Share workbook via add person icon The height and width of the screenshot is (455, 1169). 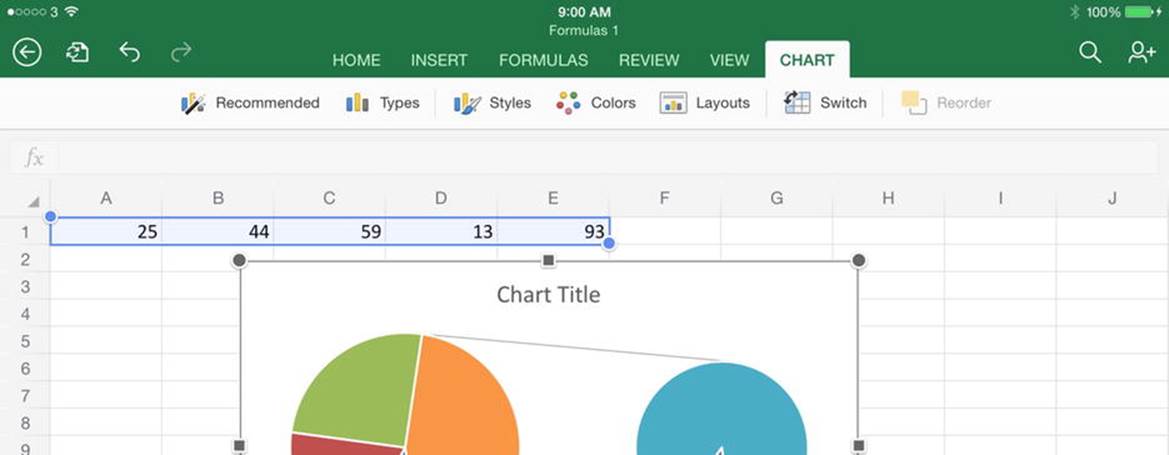1141,52
